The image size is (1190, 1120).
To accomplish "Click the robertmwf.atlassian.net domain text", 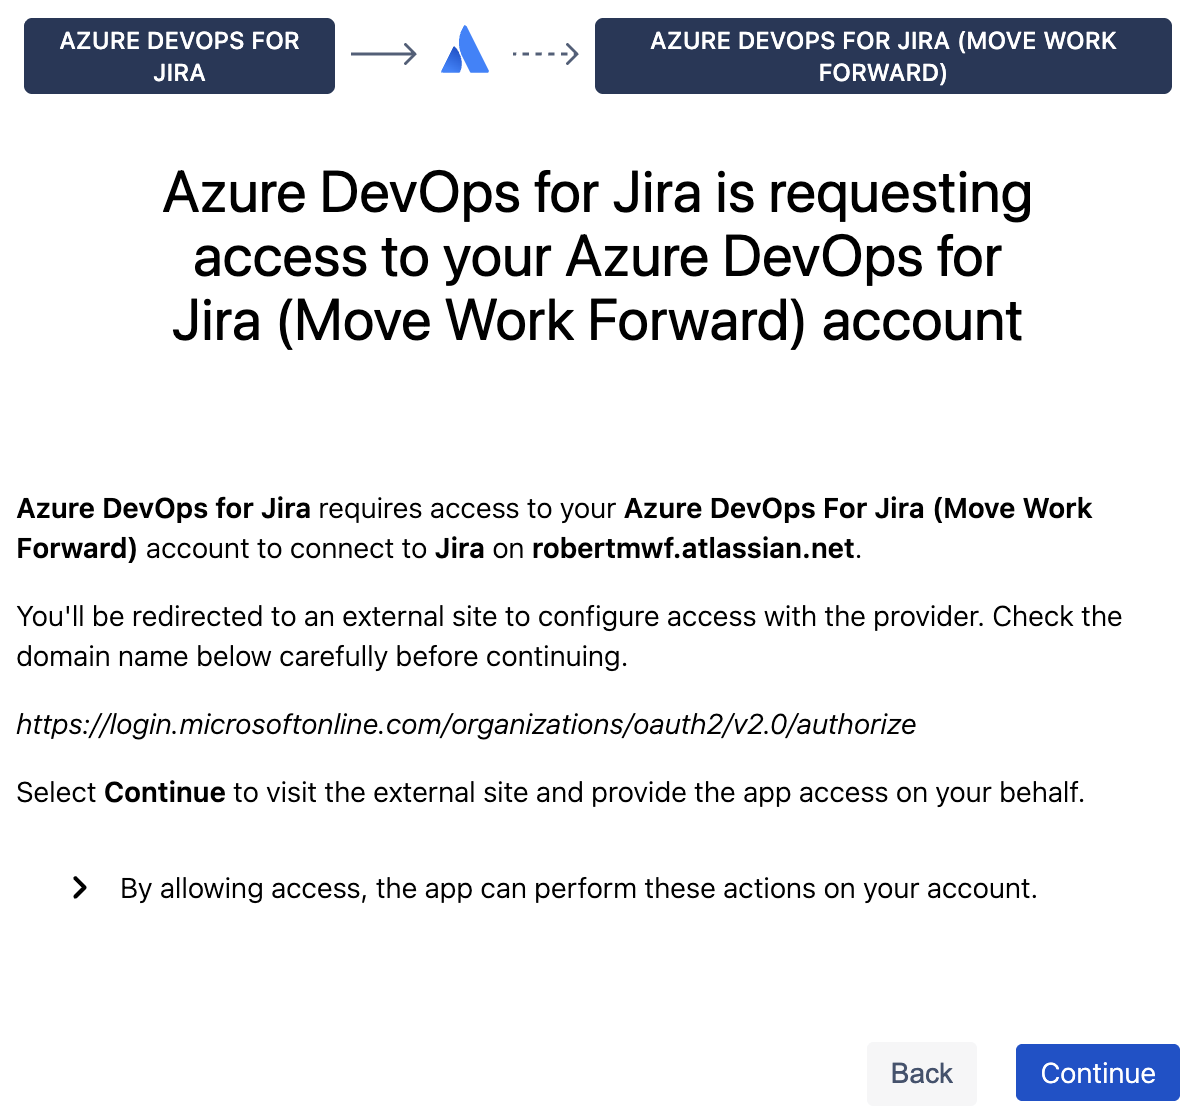I will click(694, 548).
